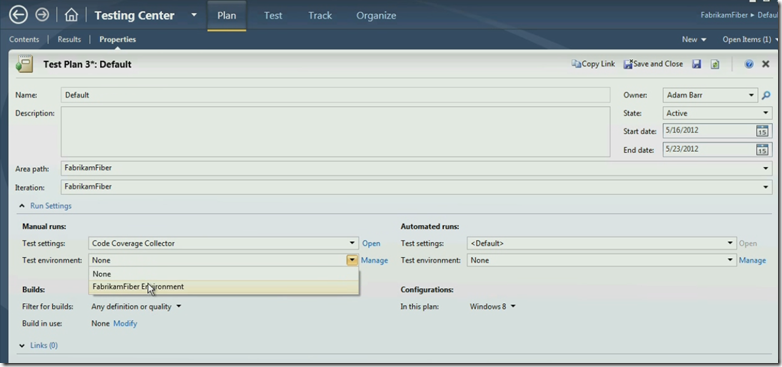Open the Contents sub-tab
782x367 pixels.
coord(24,39)
